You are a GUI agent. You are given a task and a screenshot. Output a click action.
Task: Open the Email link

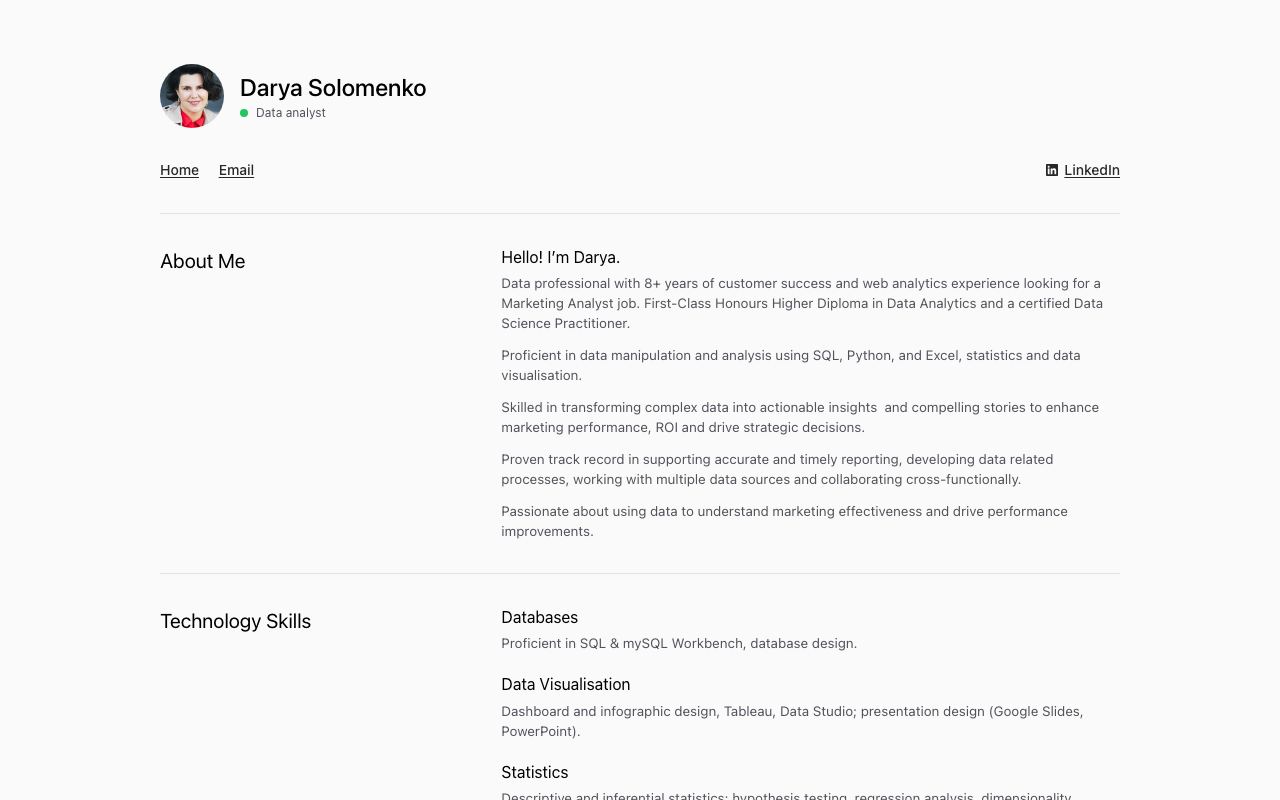[236, 170]
